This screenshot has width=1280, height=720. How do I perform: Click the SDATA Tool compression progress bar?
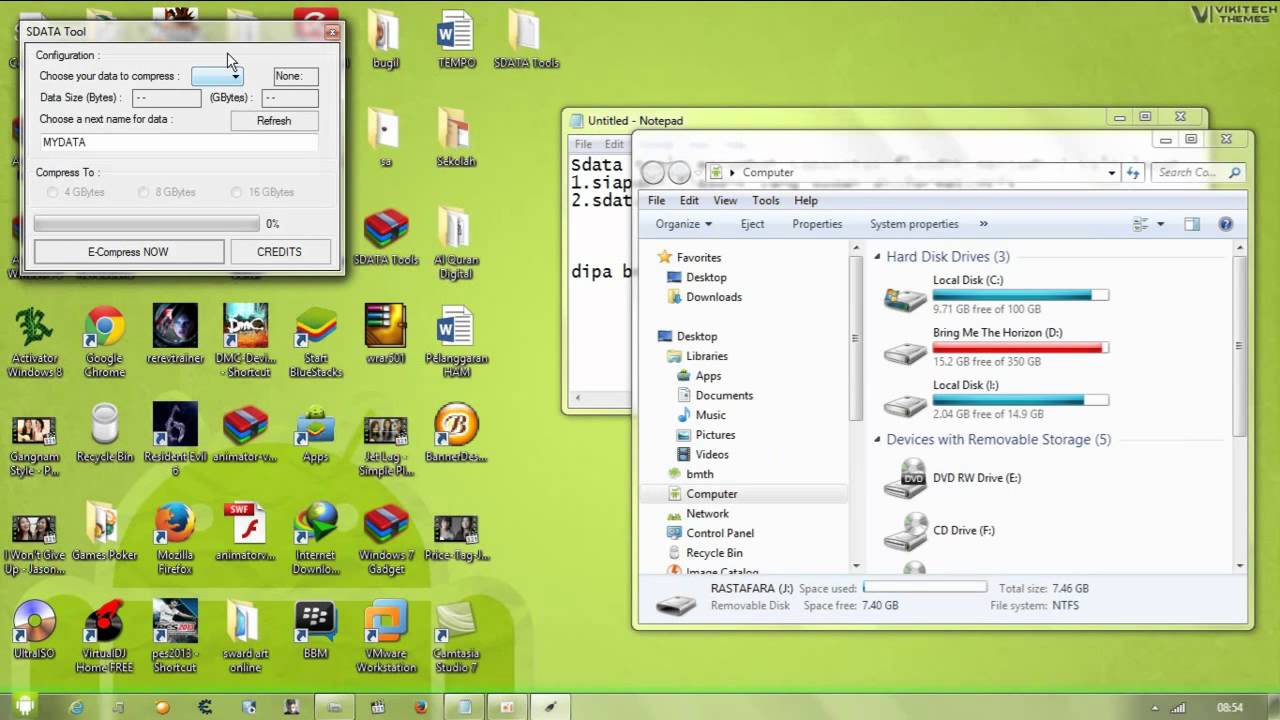coord(147,224)
